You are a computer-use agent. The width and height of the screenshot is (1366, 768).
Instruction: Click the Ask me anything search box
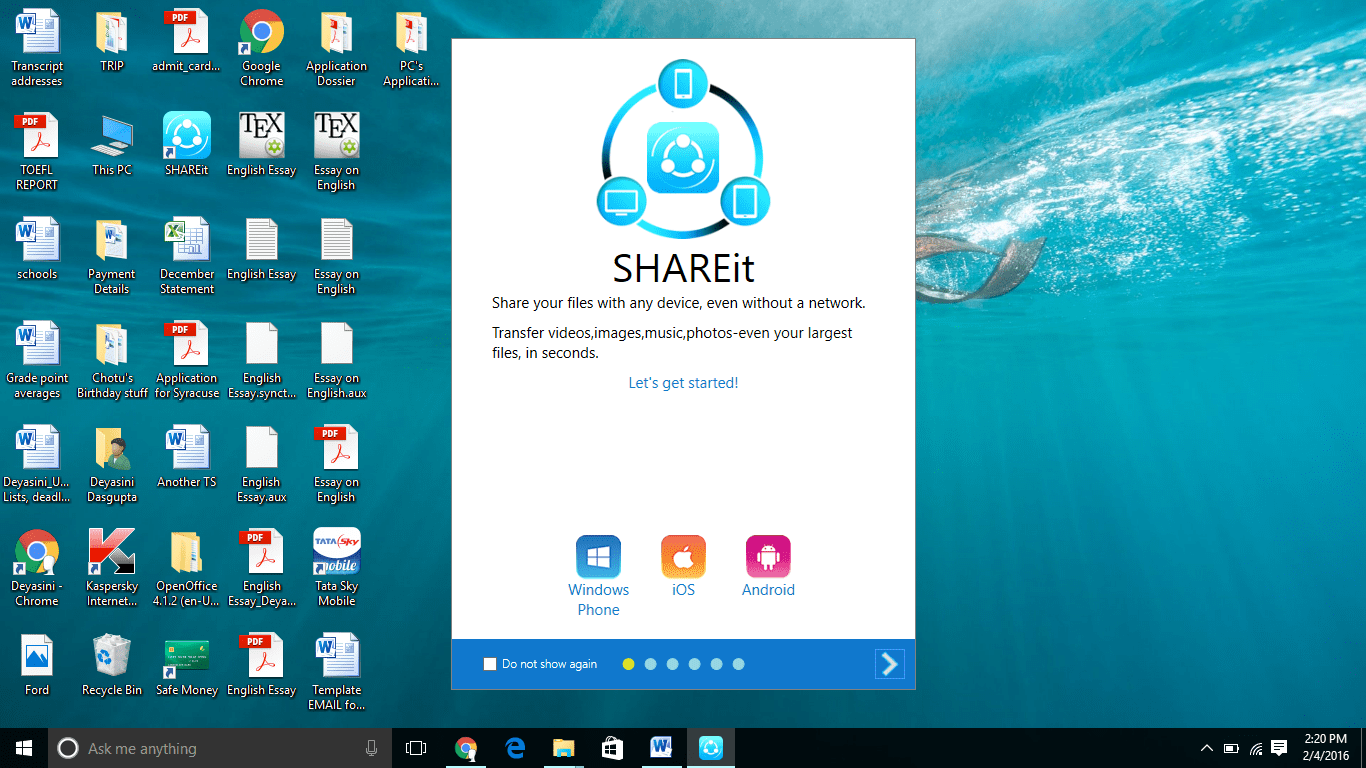coord(219,748)
